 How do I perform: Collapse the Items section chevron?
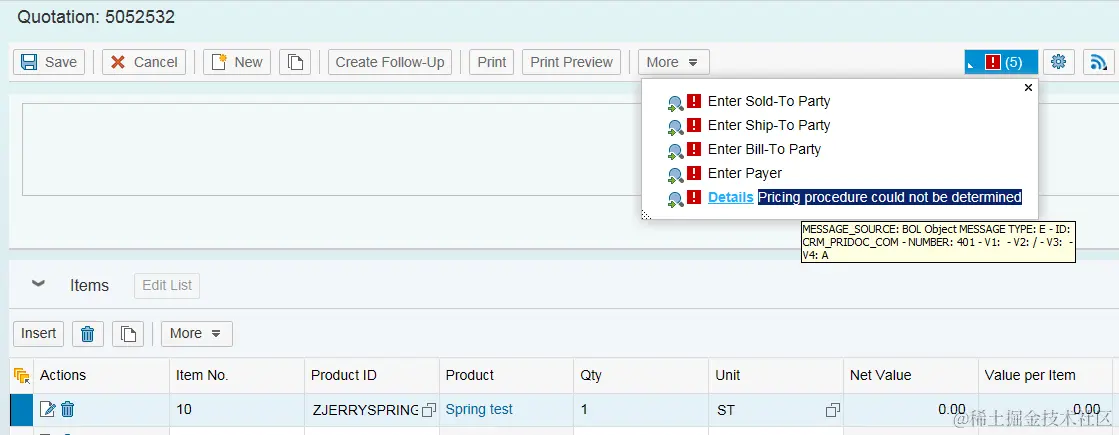tap(39, 284)
